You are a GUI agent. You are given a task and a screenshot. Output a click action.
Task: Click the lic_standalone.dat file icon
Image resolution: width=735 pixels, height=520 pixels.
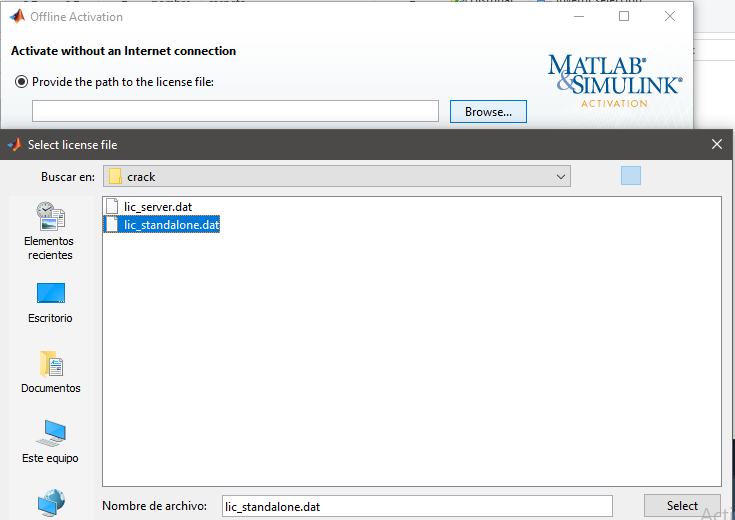(112, 224)
